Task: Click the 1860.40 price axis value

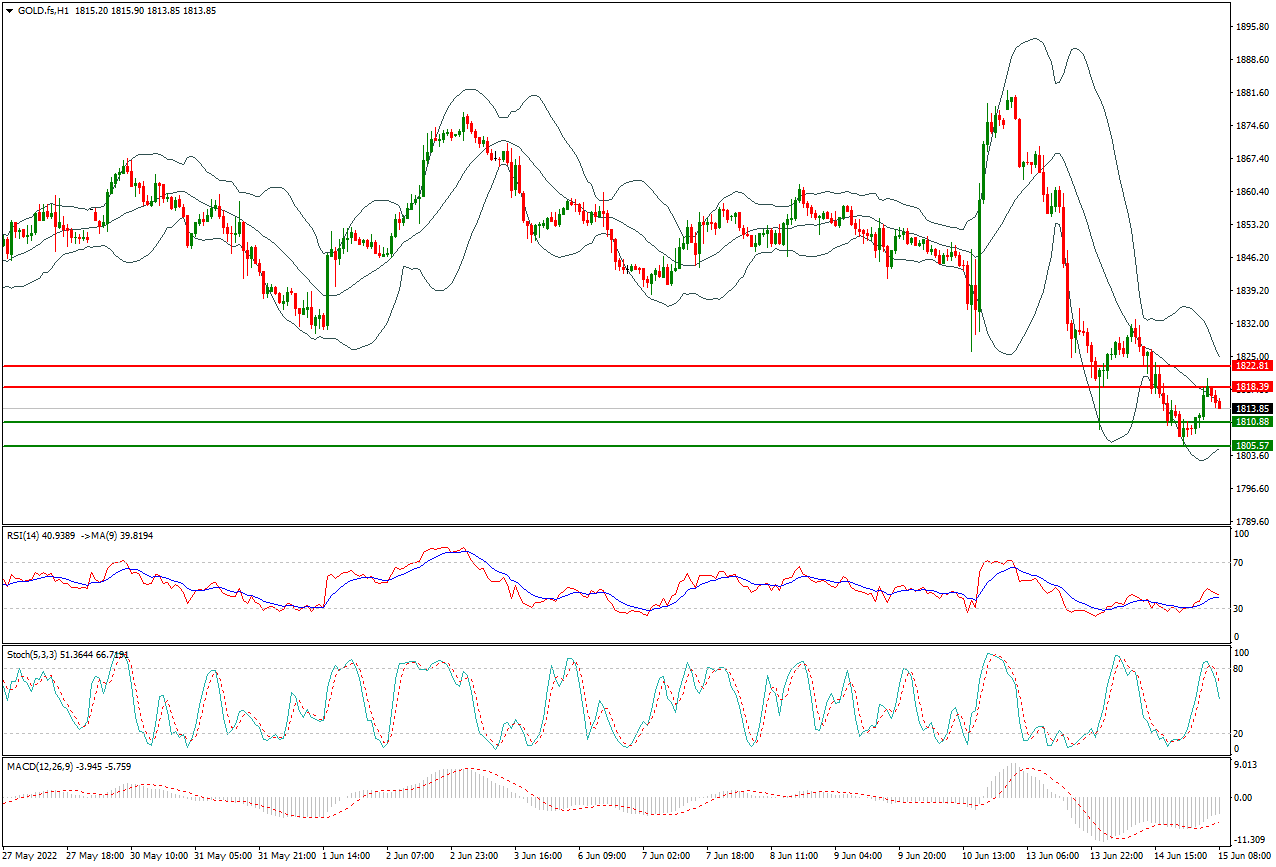Action: click(1253, 192)
